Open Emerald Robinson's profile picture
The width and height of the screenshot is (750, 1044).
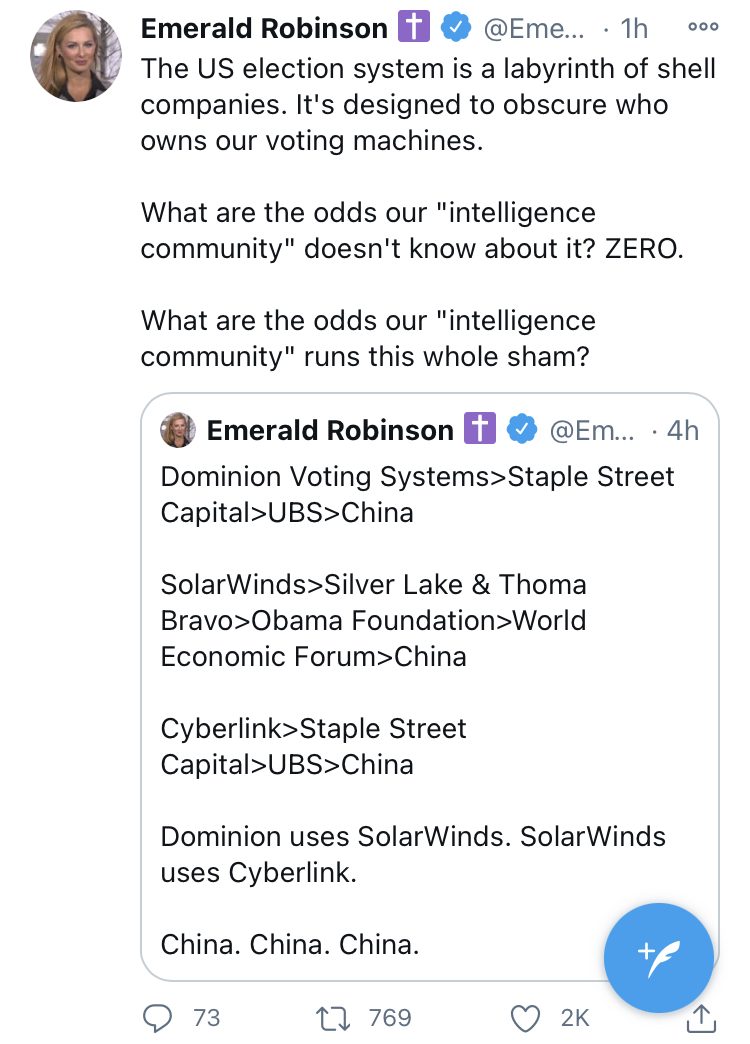[77, 58]
